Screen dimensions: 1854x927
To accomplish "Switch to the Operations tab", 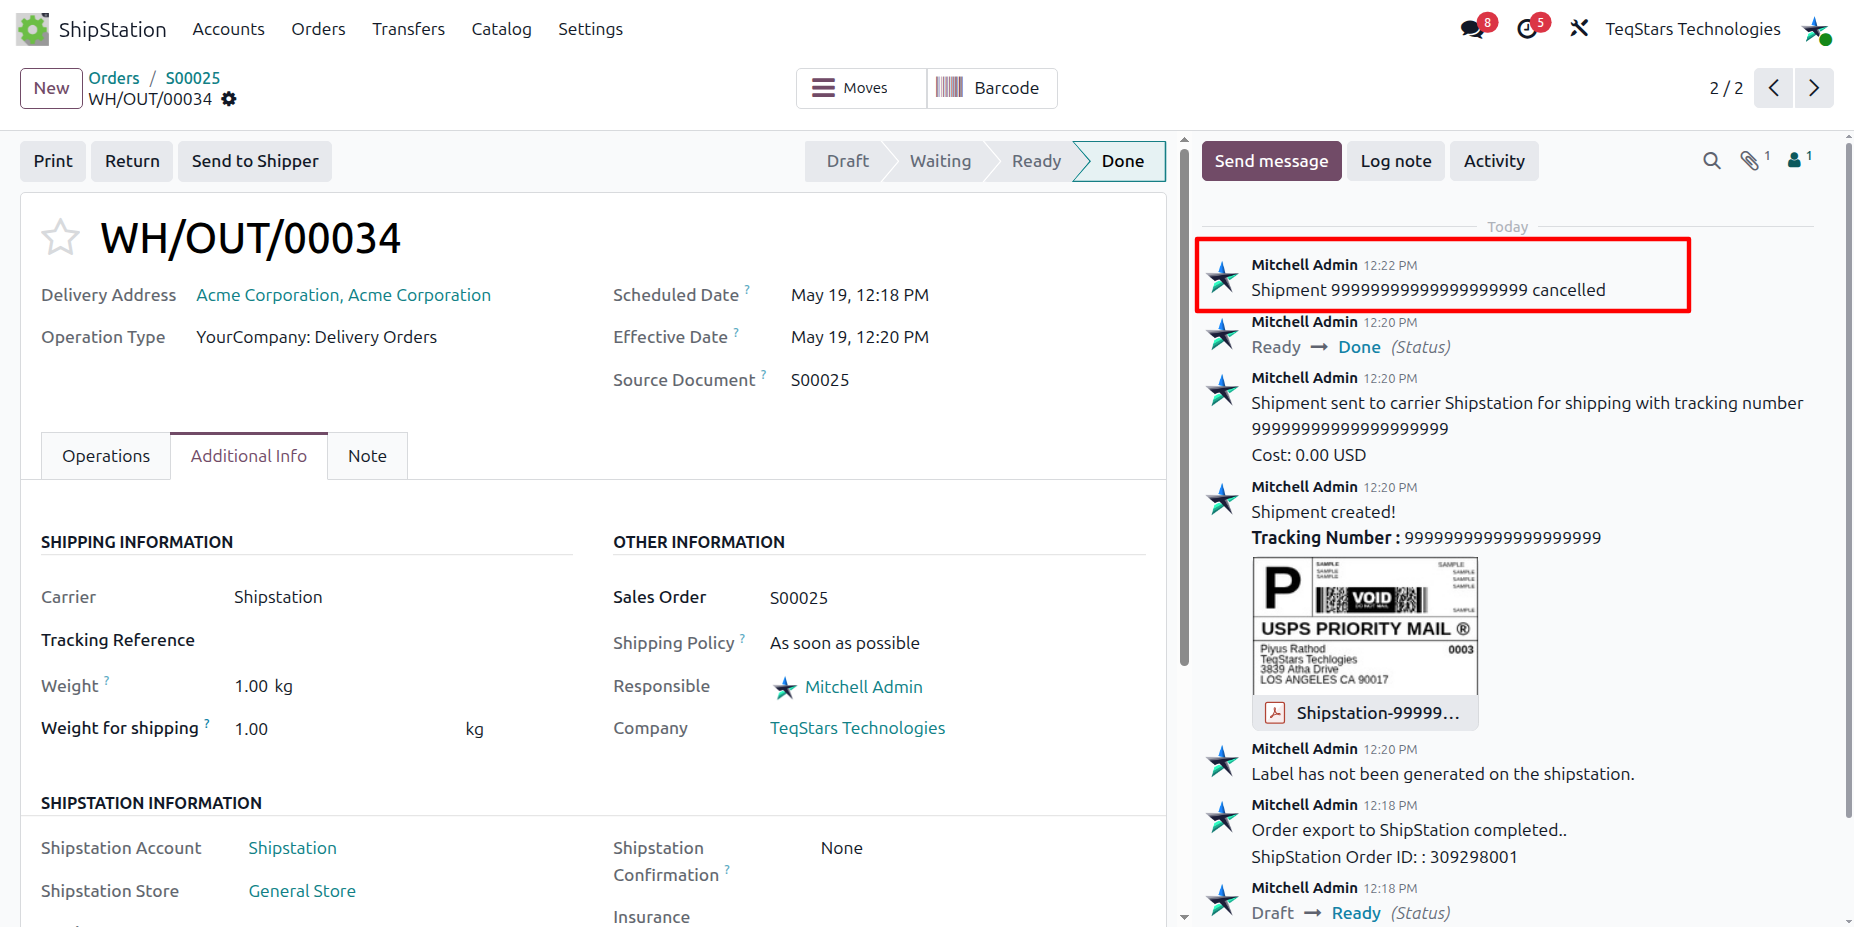I will coord(106,456).
